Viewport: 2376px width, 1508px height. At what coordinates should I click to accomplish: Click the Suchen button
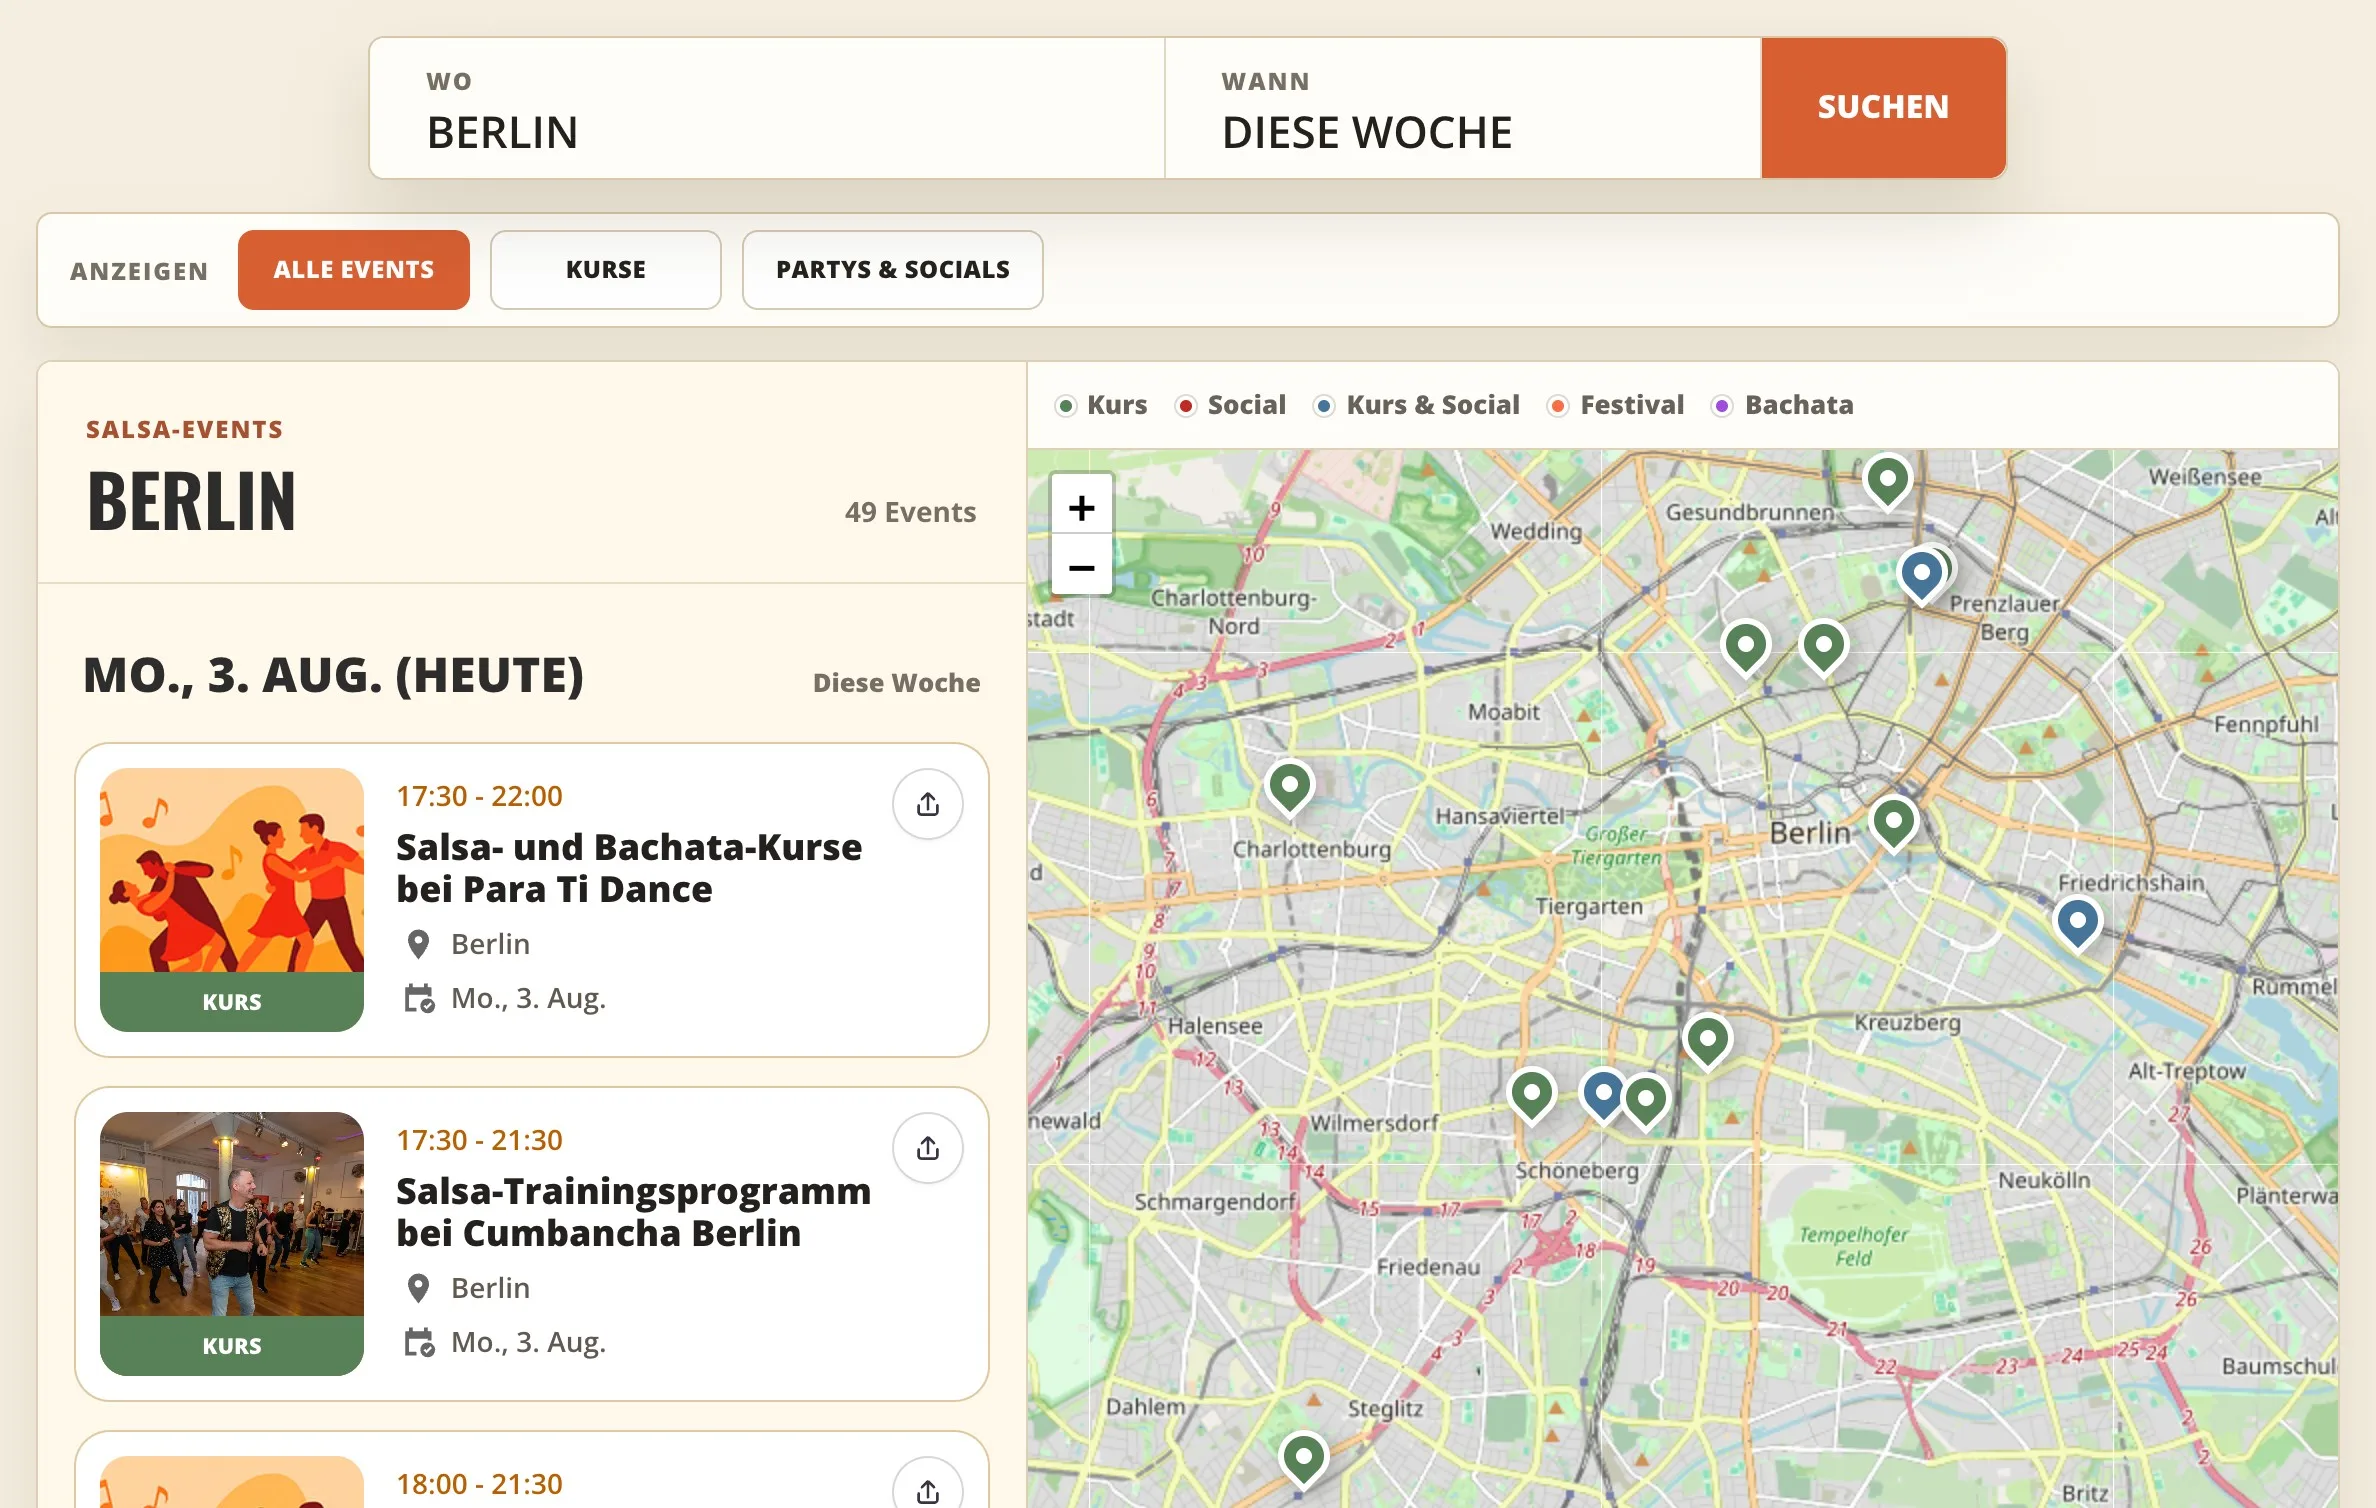pyautogui.click(x=1883, y=108)
